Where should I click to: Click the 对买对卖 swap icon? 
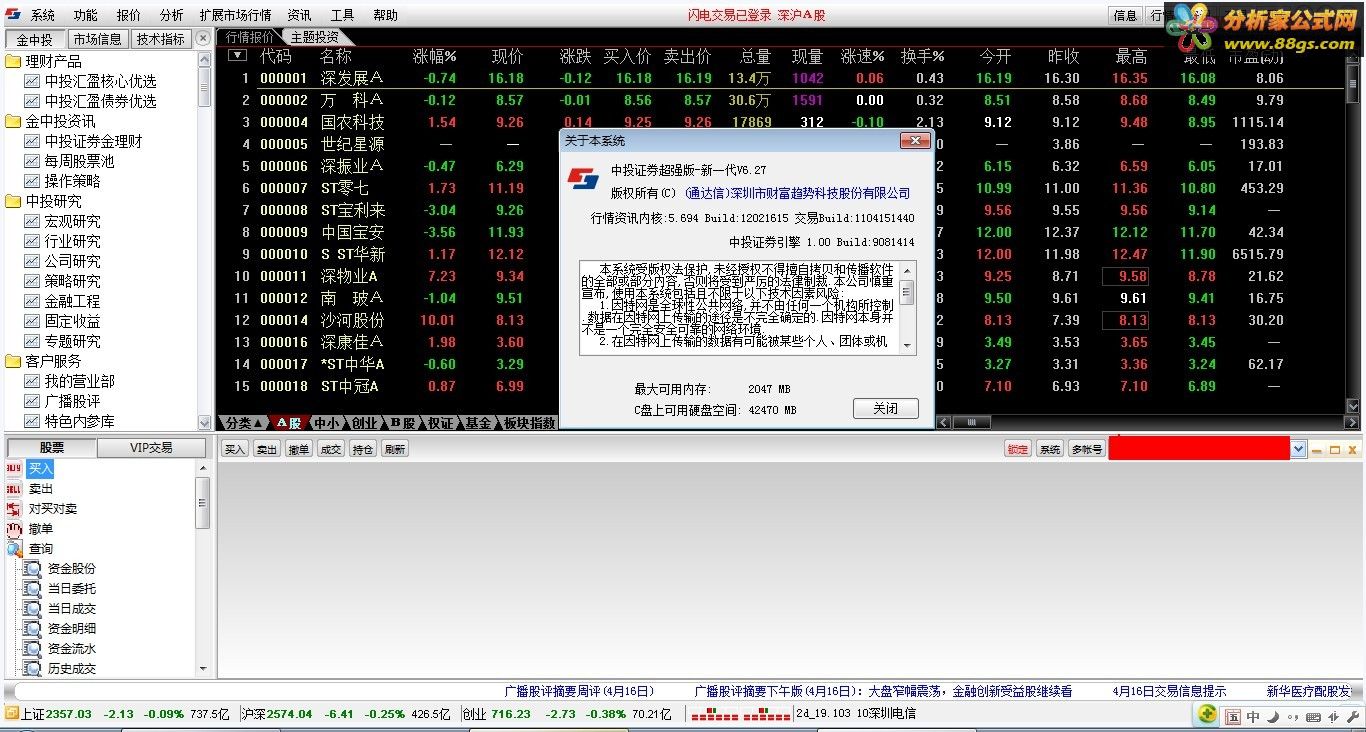(x=14, y=508)
